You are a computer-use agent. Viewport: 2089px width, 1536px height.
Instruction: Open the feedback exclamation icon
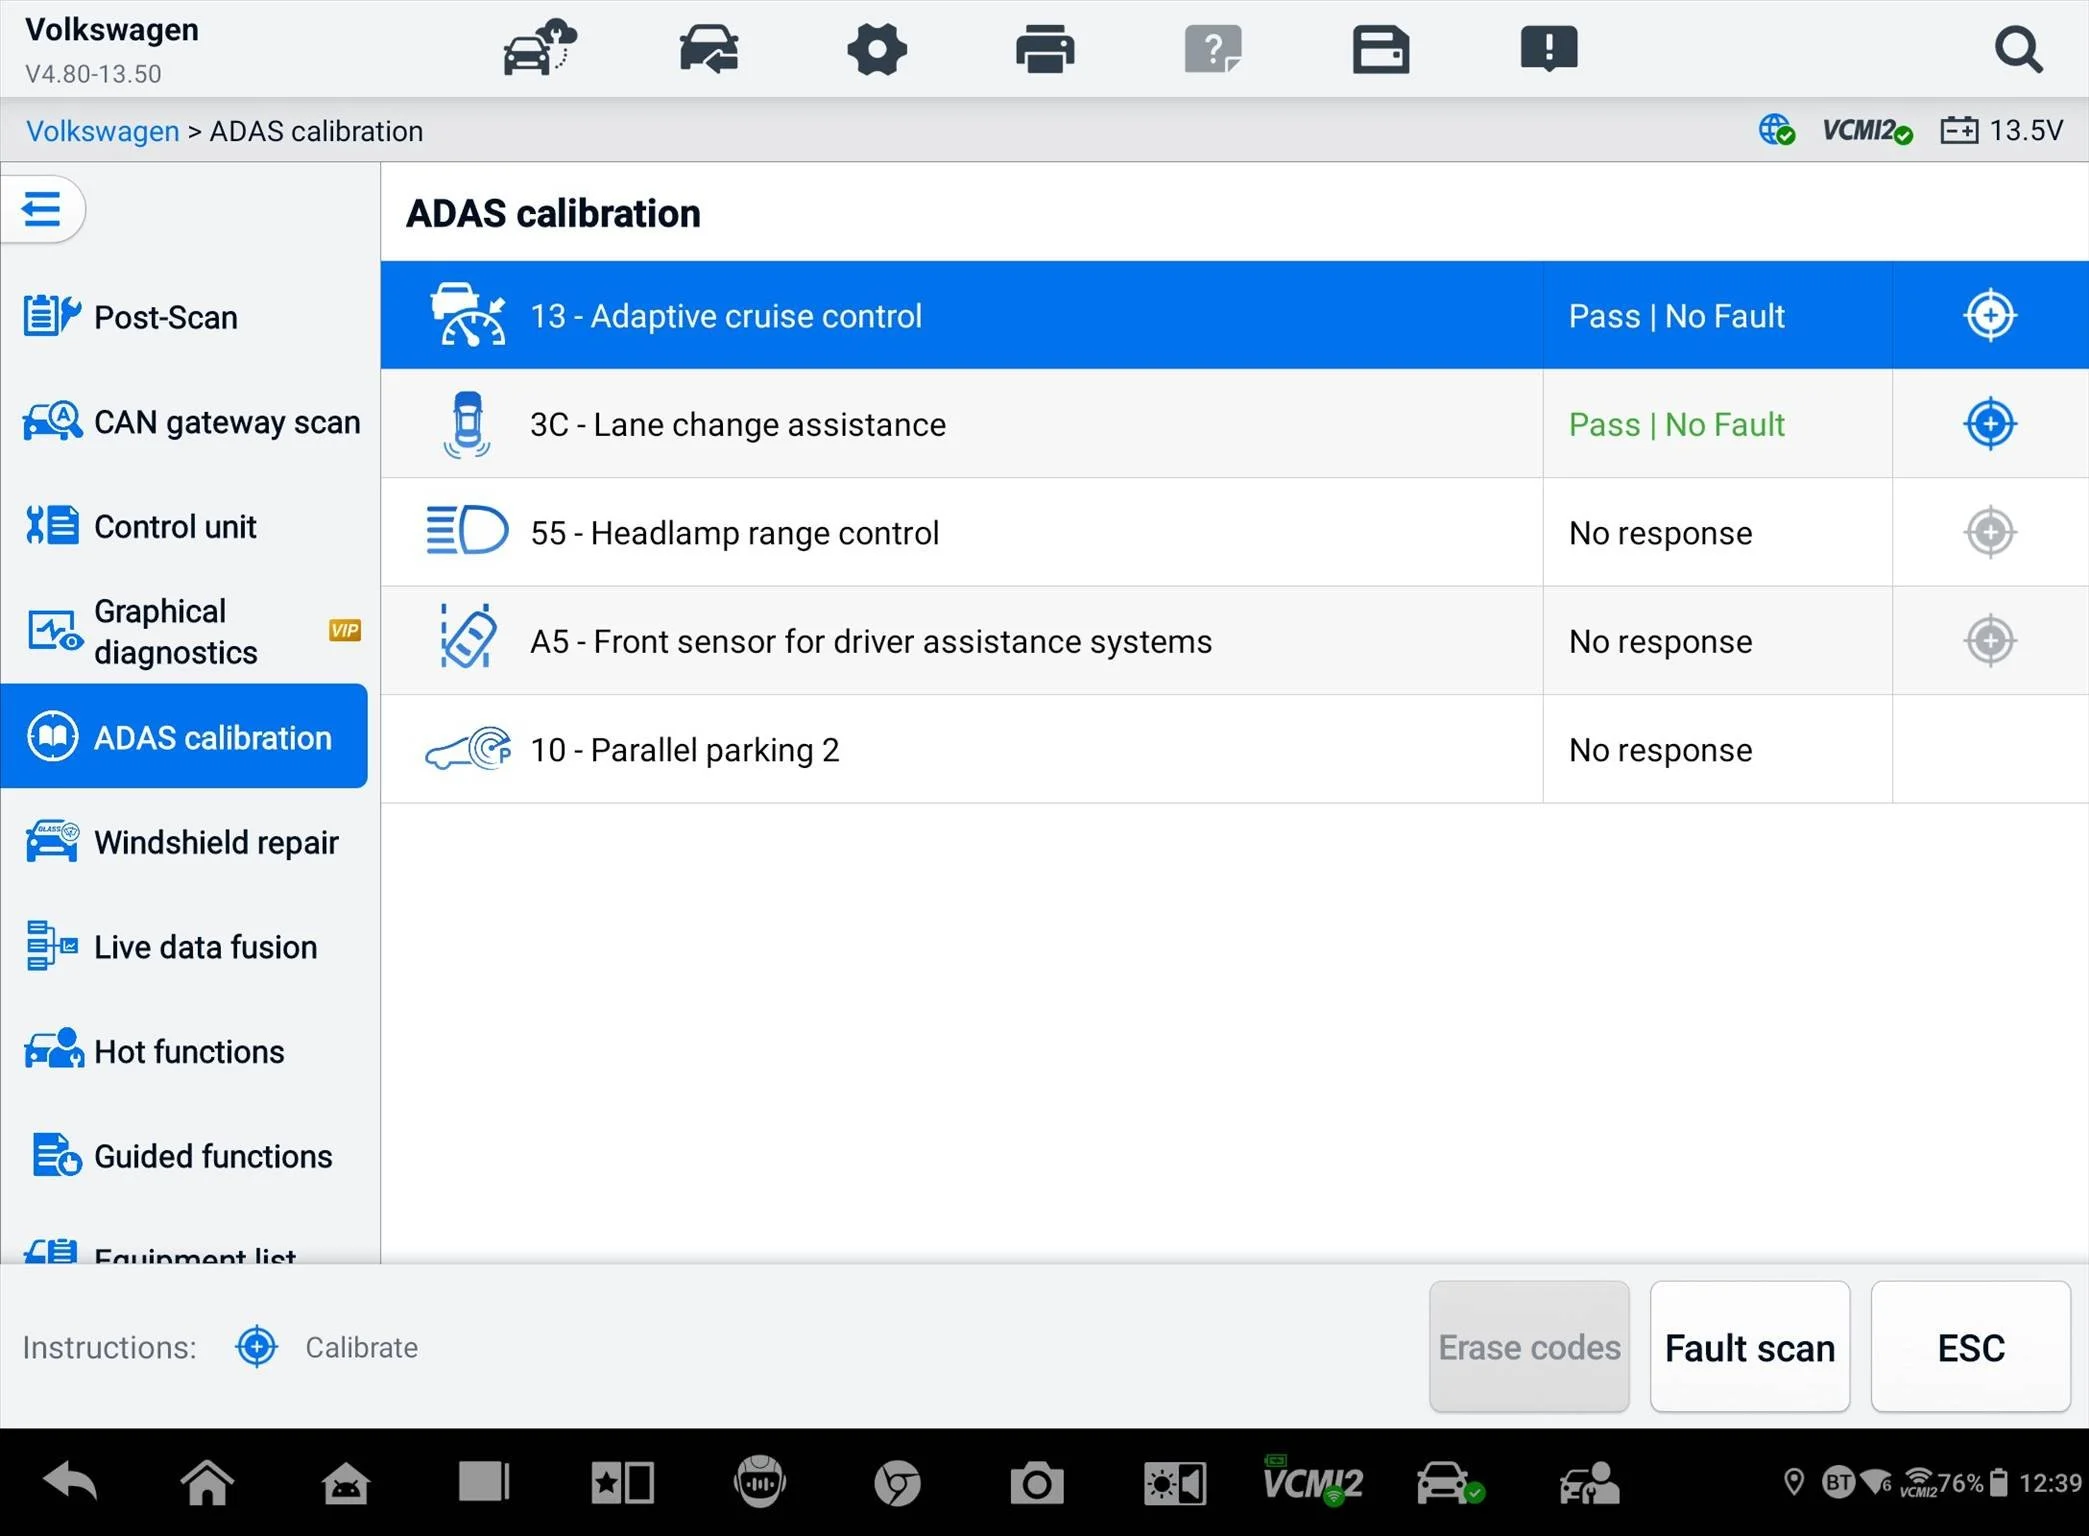1549,49
